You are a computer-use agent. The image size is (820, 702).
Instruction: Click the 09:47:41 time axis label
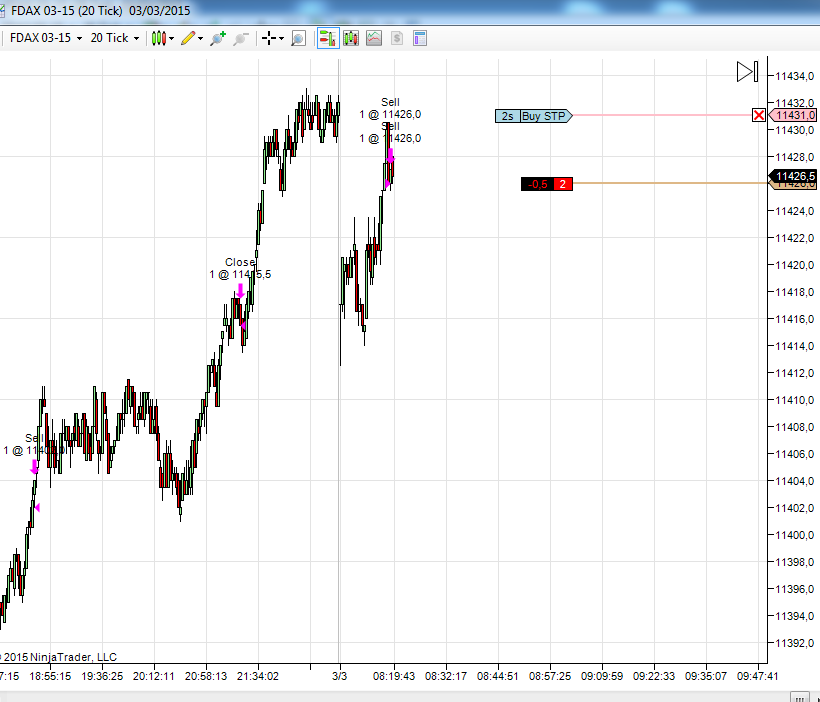757,676
